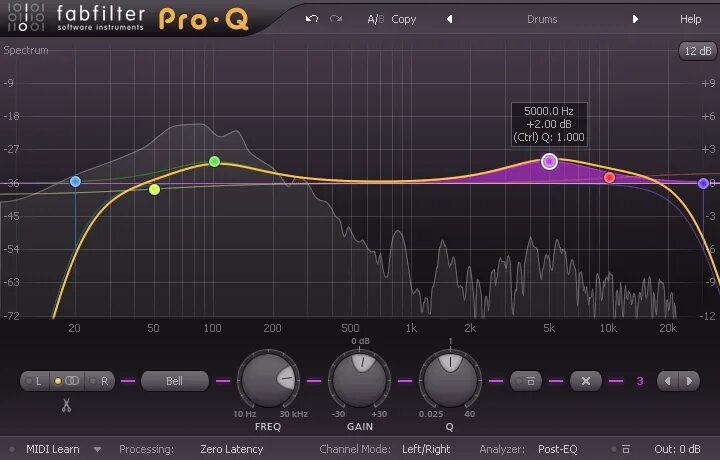Viewport: 720px width, 460px height.
Task: Open the MIDI Learn dropdown arrow
Action: (97, 449)
